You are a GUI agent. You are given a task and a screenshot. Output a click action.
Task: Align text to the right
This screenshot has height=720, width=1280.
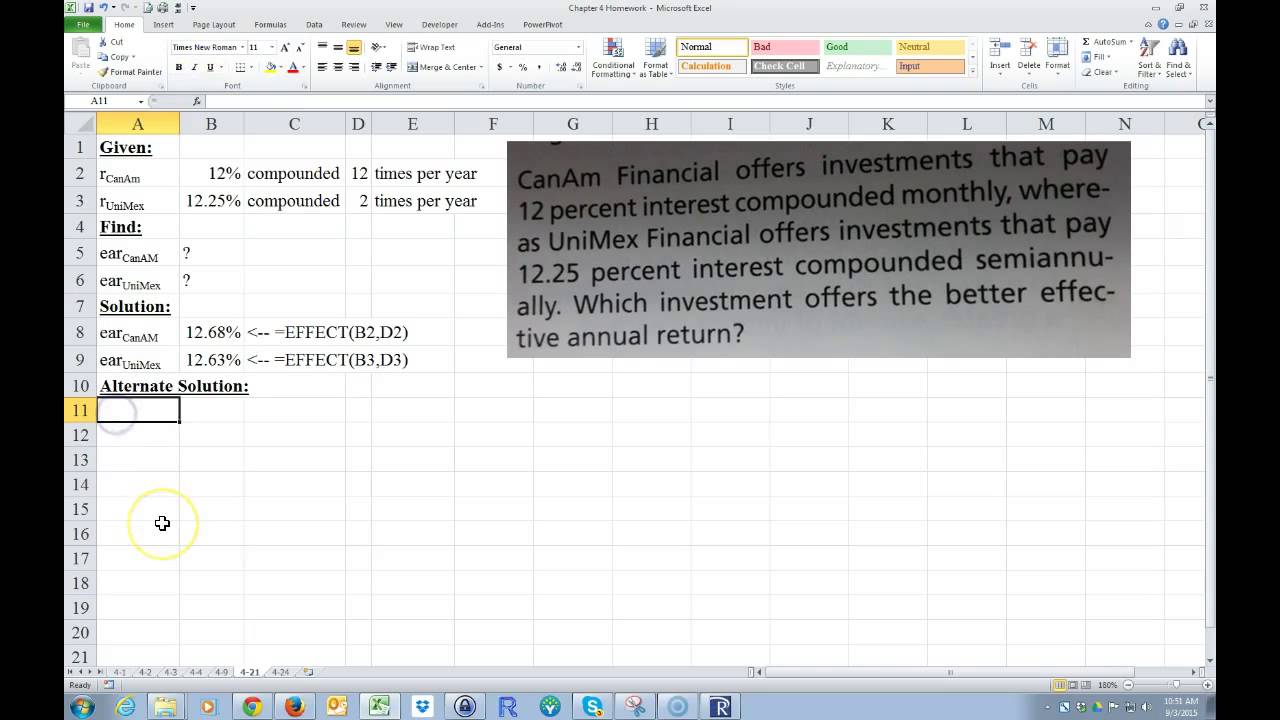(x=353, y=67)
